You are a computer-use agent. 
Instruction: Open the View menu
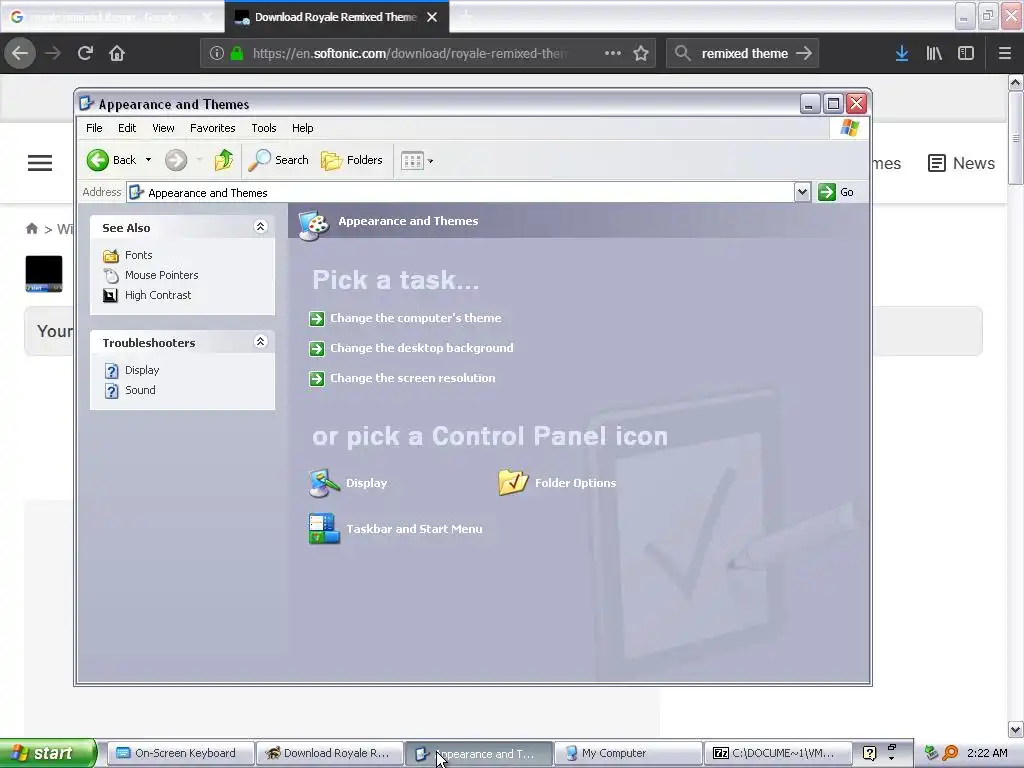pos(163,128)
